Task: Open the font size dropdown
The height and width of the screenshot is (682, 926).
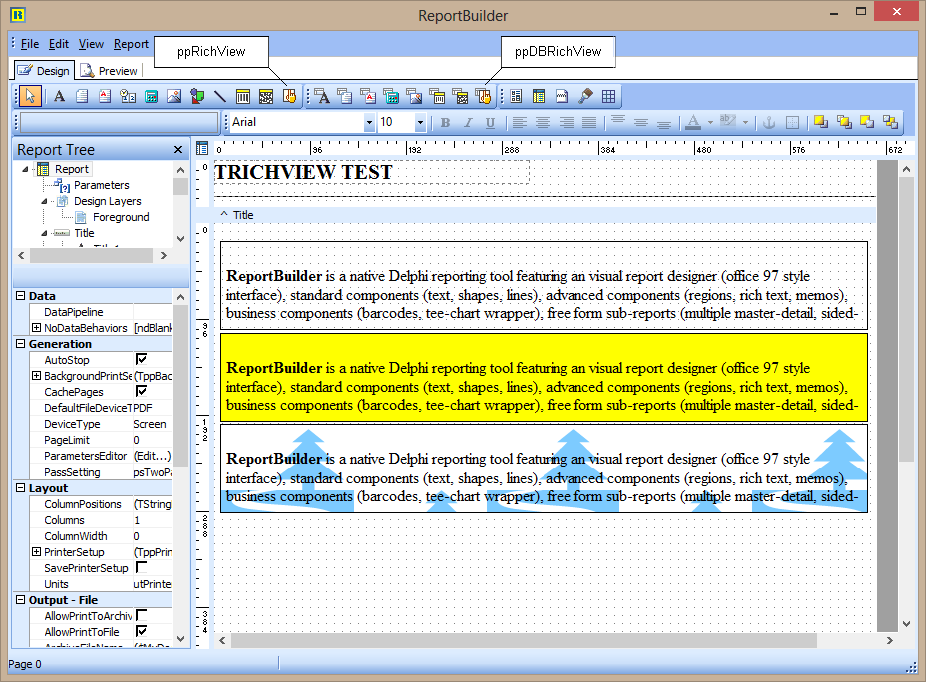Action: [x=420, y=123]
